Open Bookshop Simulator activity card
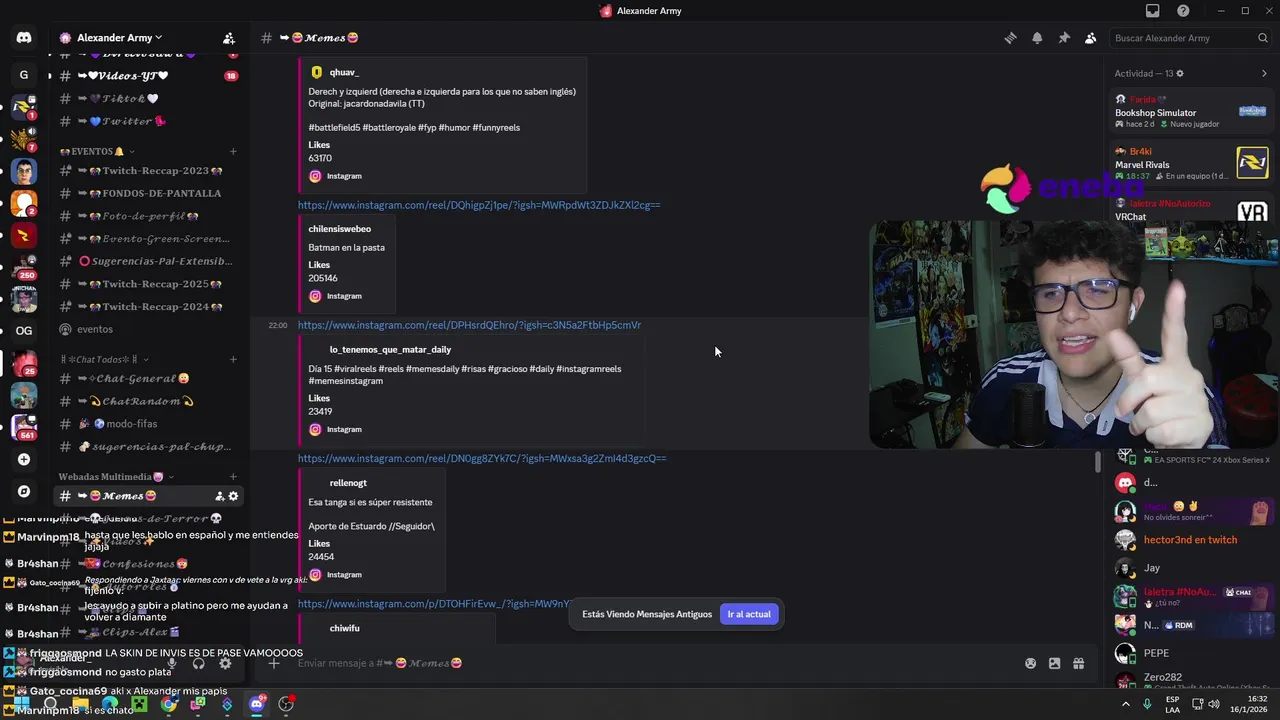 1192,111
